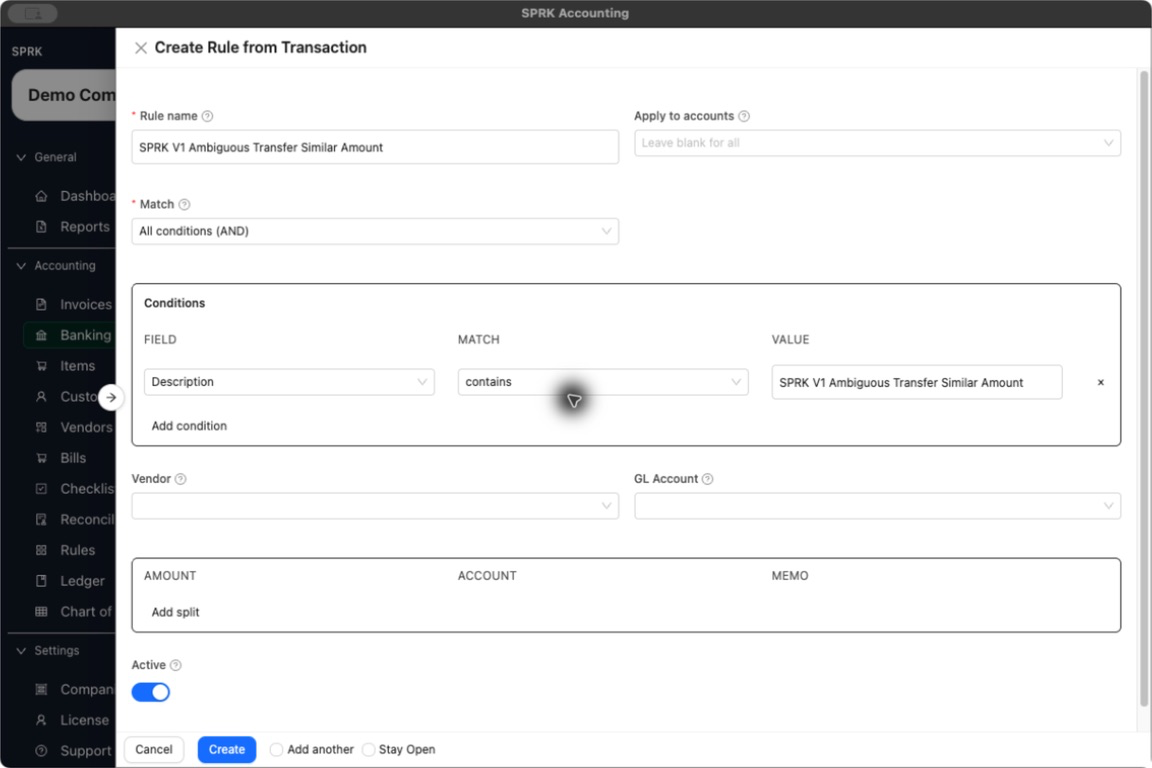
Task: Click the condition Value input field
Action: [x=917, y=382]
